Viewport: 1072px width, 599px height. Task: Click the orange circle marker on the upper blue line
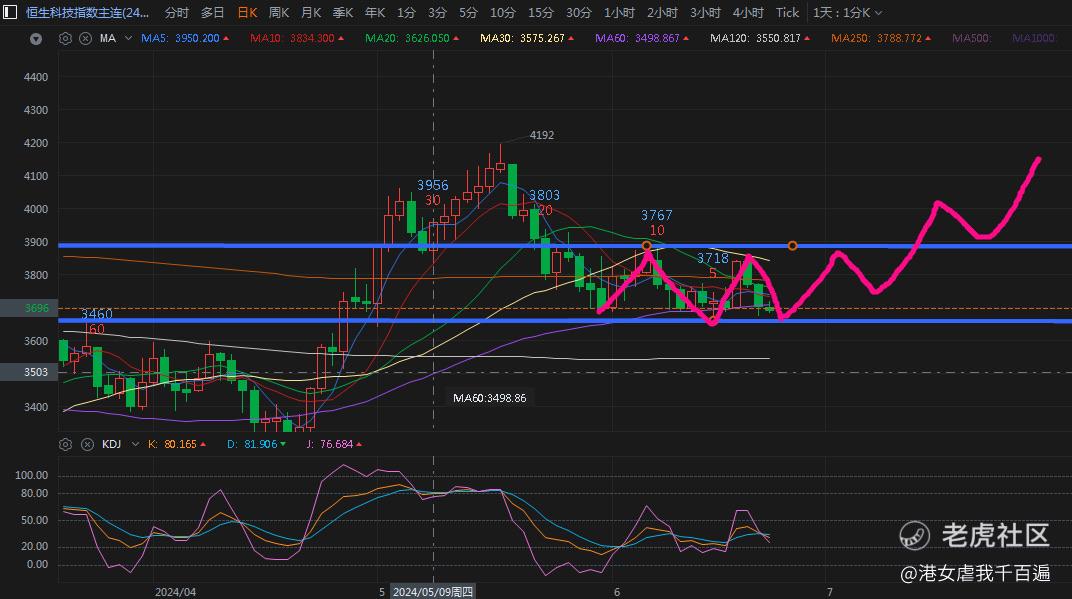[x=792, y=245]
